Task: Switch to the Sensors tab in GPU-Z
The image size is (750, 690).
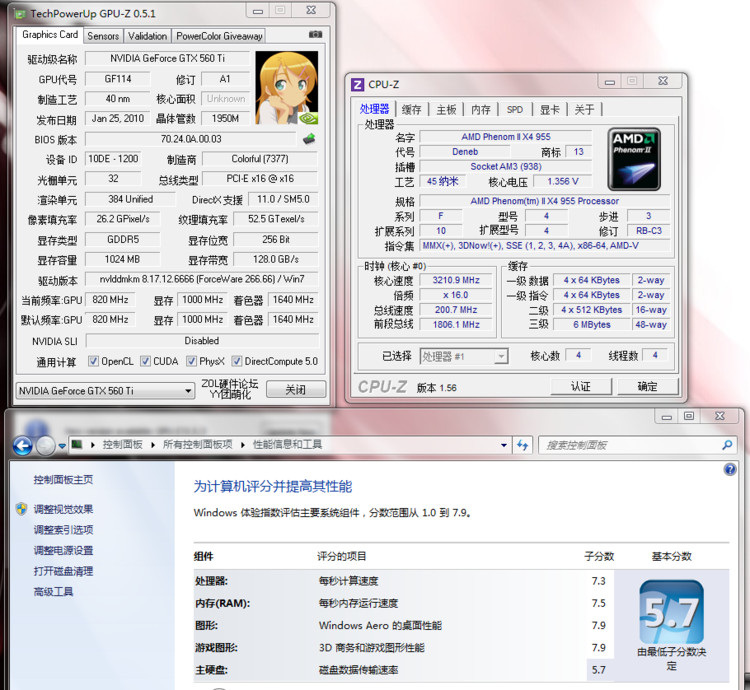Action: tap(103, 36)
